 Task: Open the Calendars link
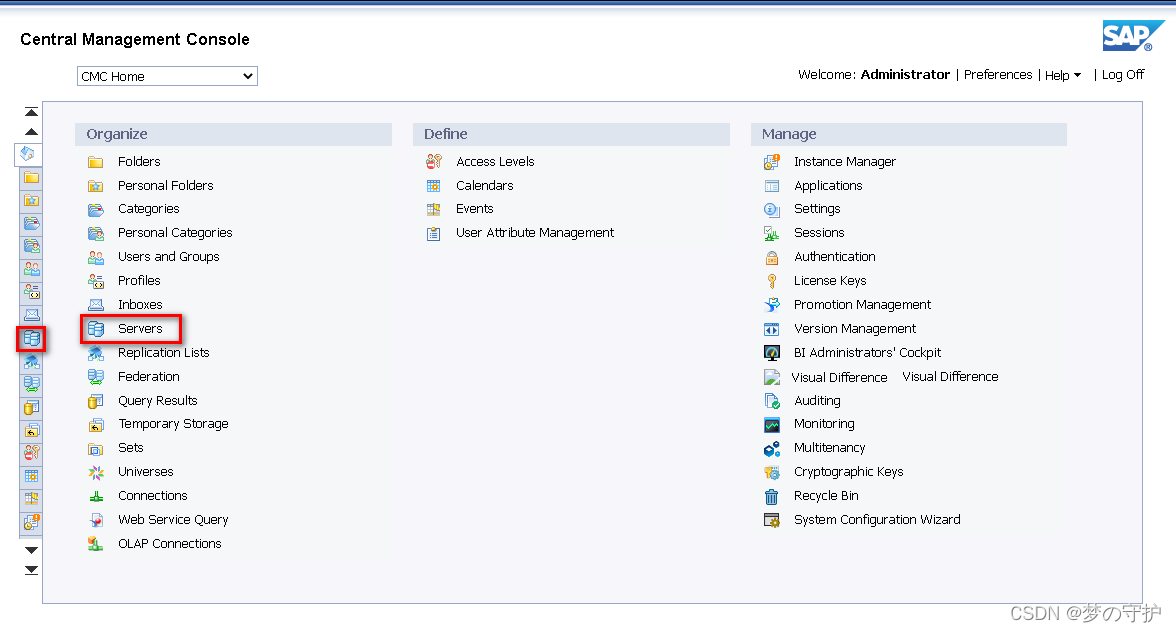(484, 185)
